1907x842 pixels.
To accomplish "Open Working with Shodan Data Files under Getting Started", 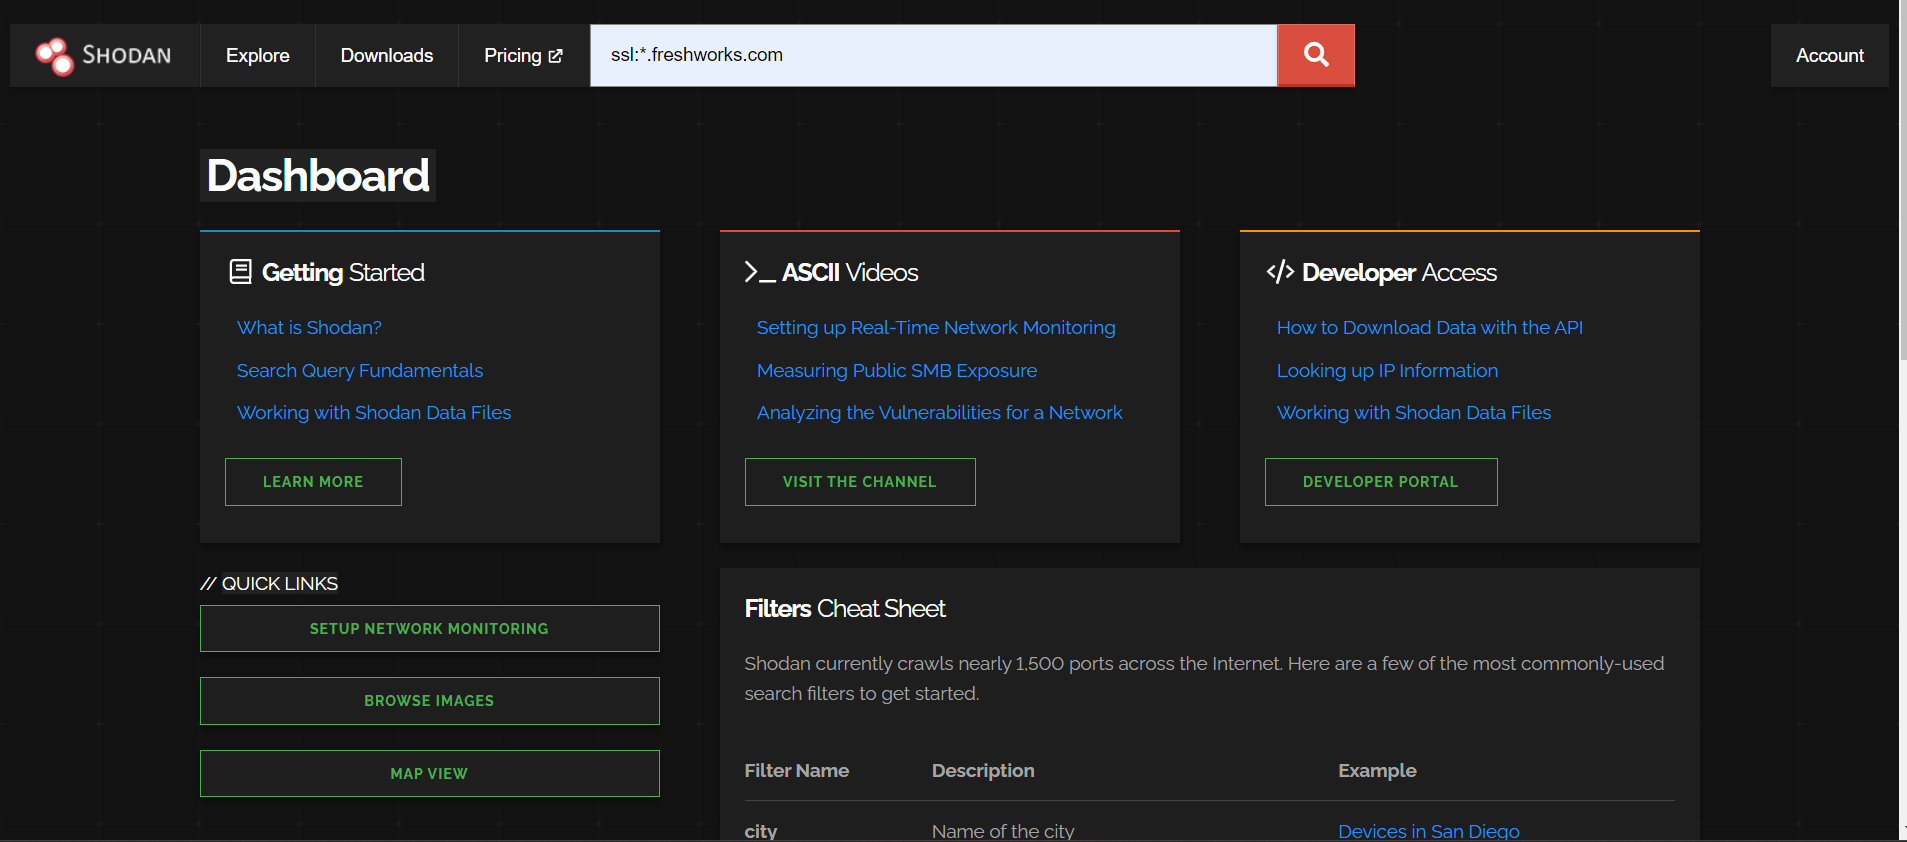I will tap(374, 413).
